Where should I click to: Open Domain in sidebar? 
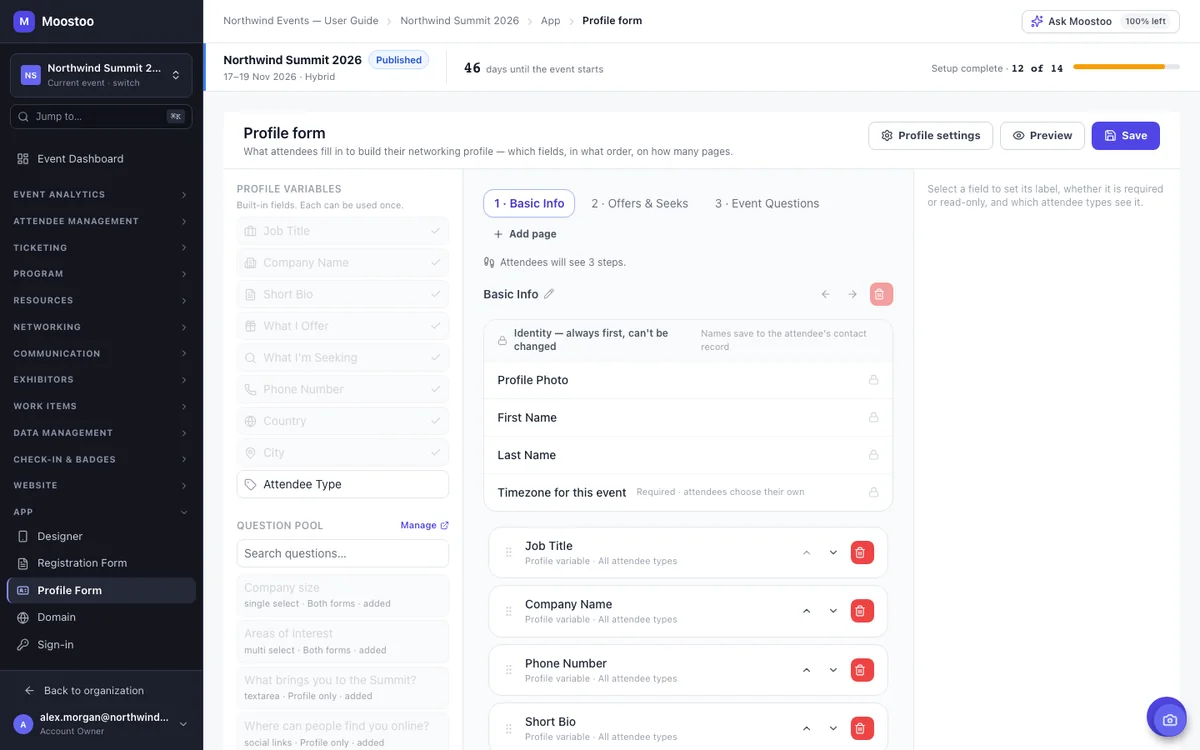pyautogui.click(x=101, y=617)
